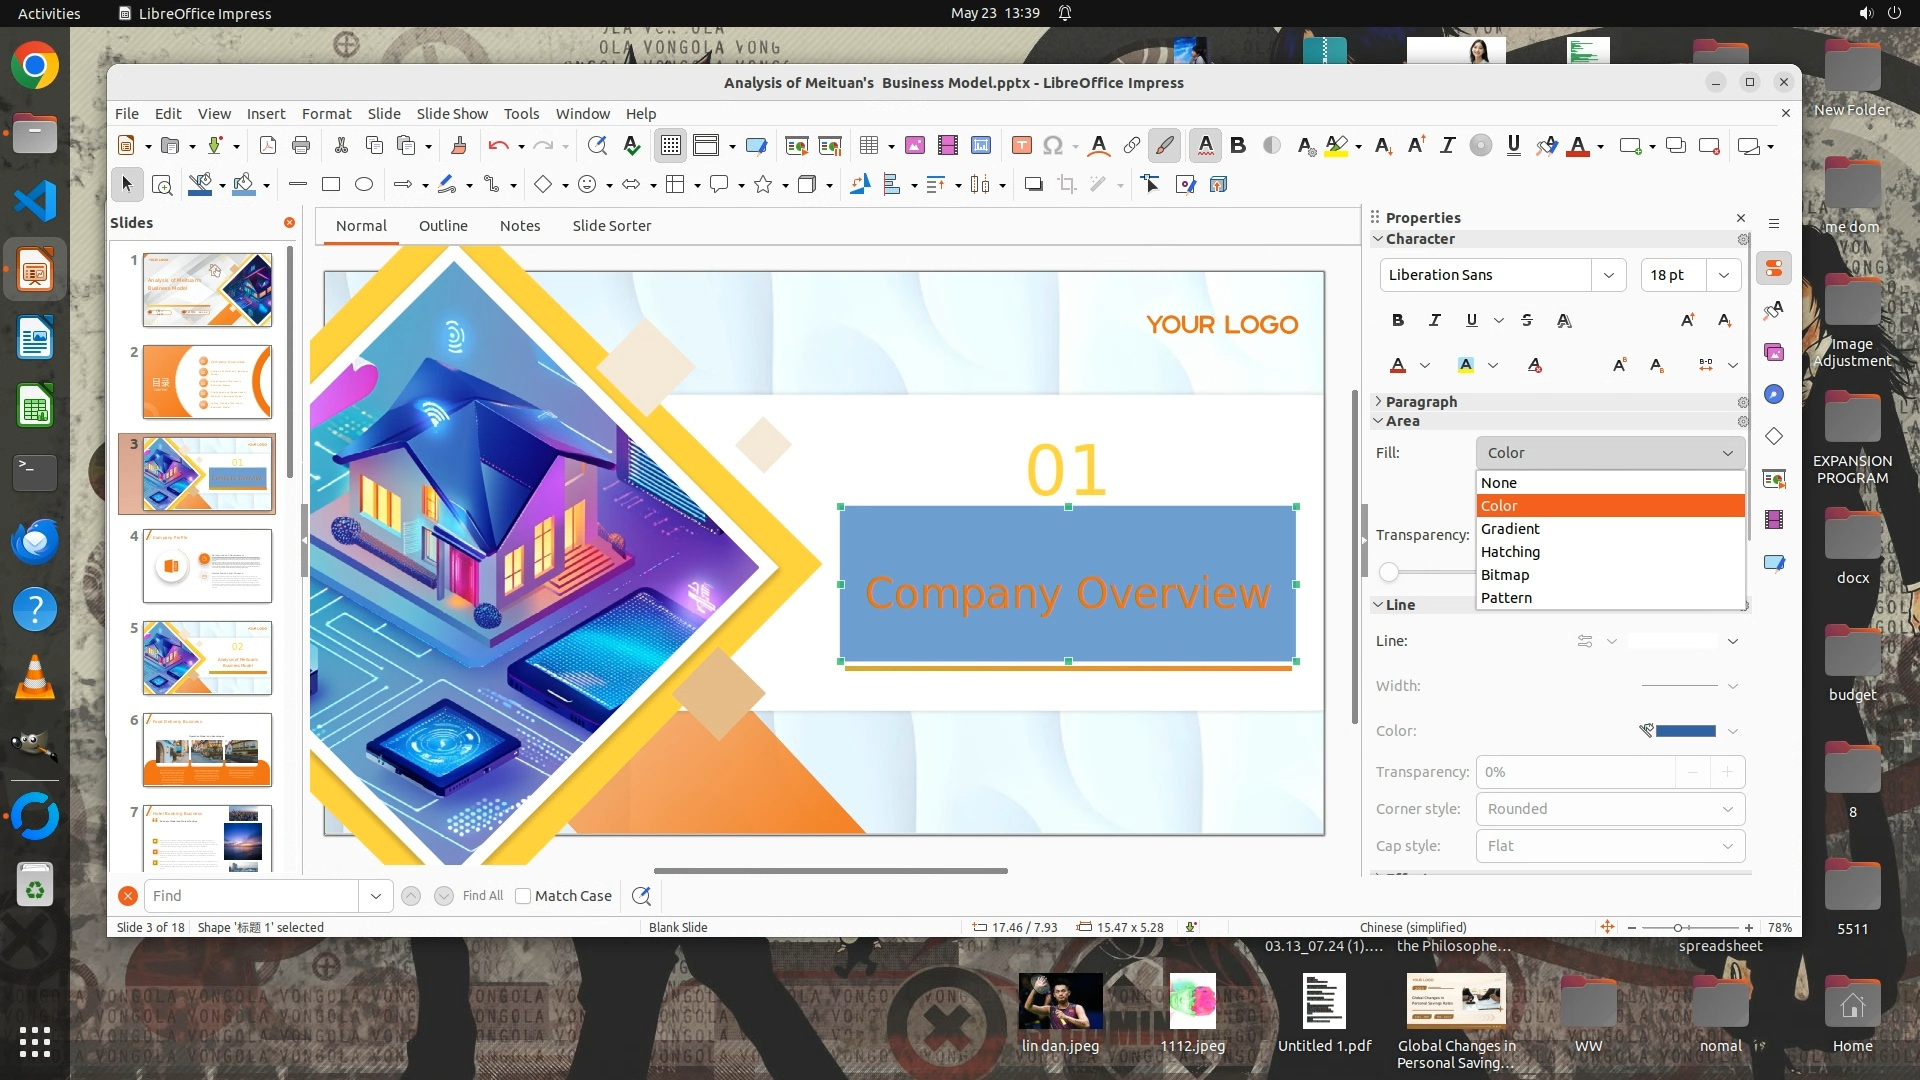
Task: Click the blue line color swatch
Action: click(x=1686, y=731)
